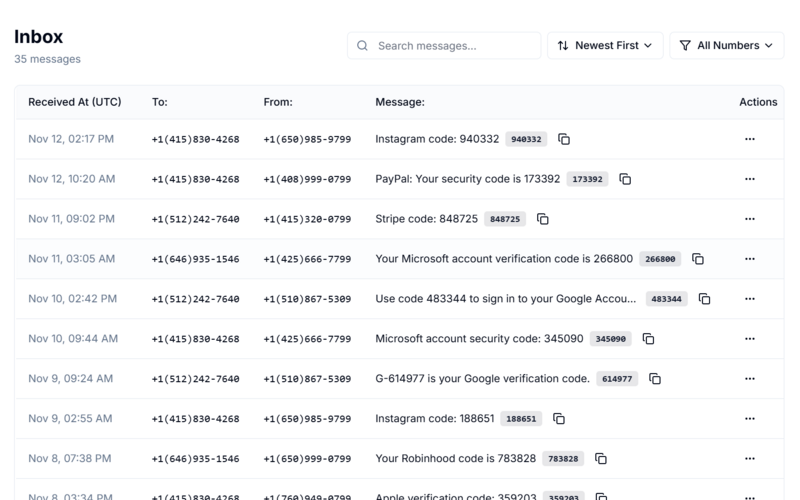
Task: Open actions menu for Google 483344 message
Action: (749, 299)
